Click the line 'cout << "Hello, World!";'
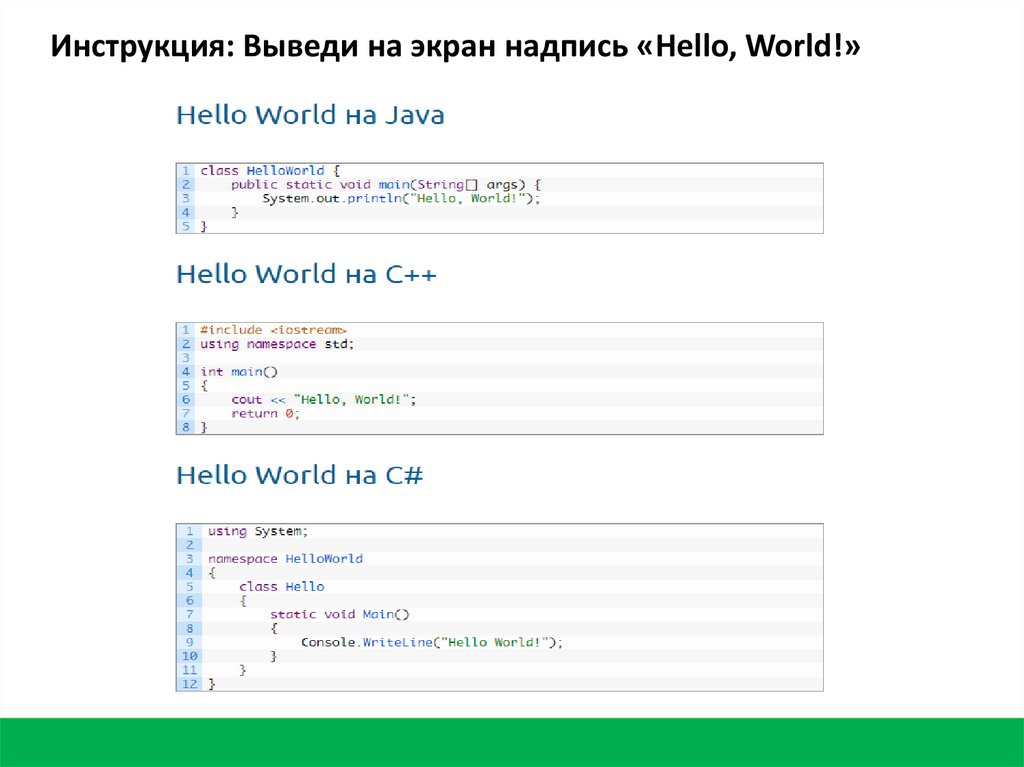This screenshot has height=767, width=1024. (x=324, y=399)
